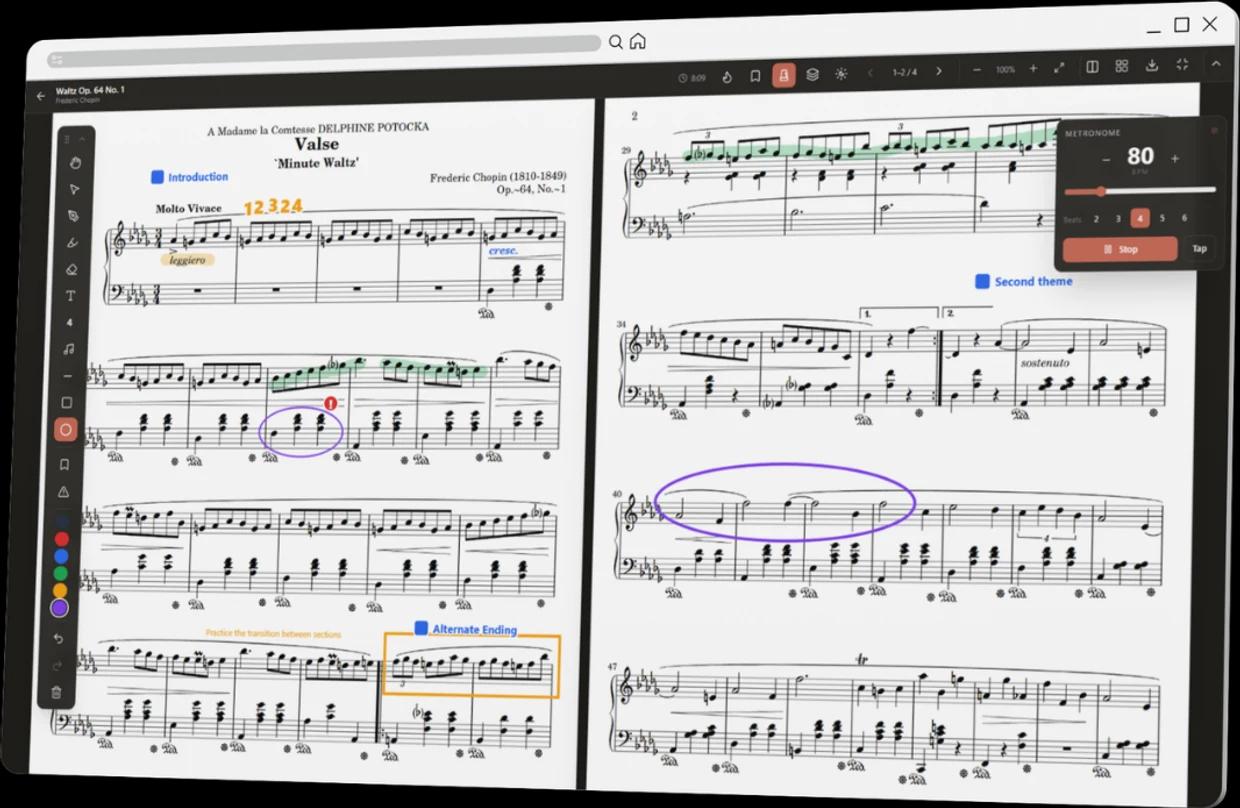Increase metronome BPM with plus

(x=1174, y=158)
